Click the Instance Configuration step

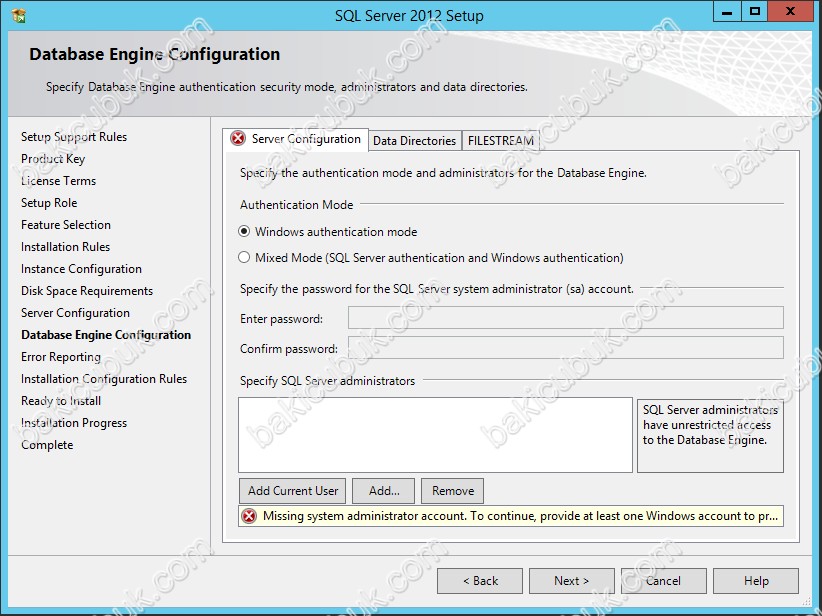pos(81,269)
